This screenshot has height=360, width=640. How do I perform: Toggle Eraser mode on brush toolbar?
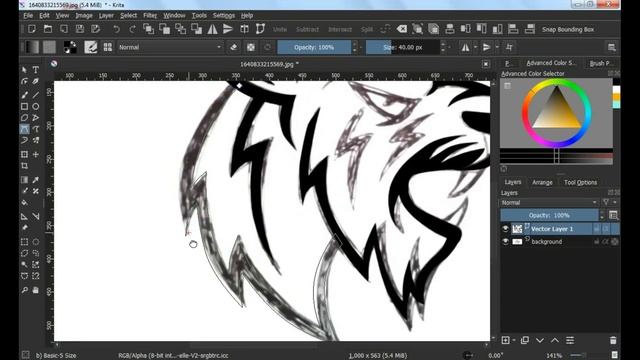pyautogui.click(x=233, y=47)
